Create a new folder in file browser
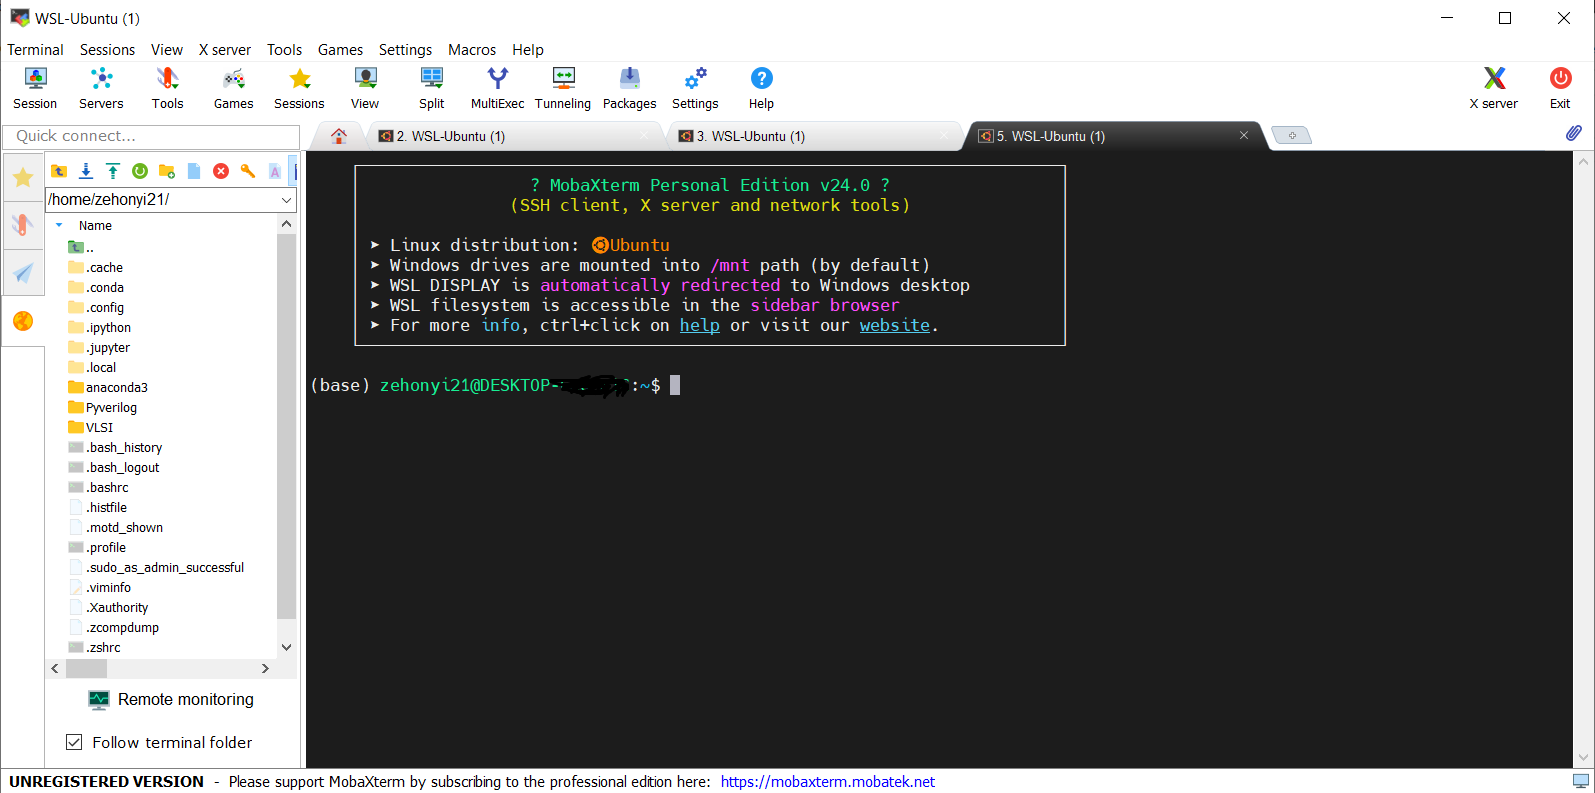The height and width of the screenshot is (793, 1595). coord(167,171)
